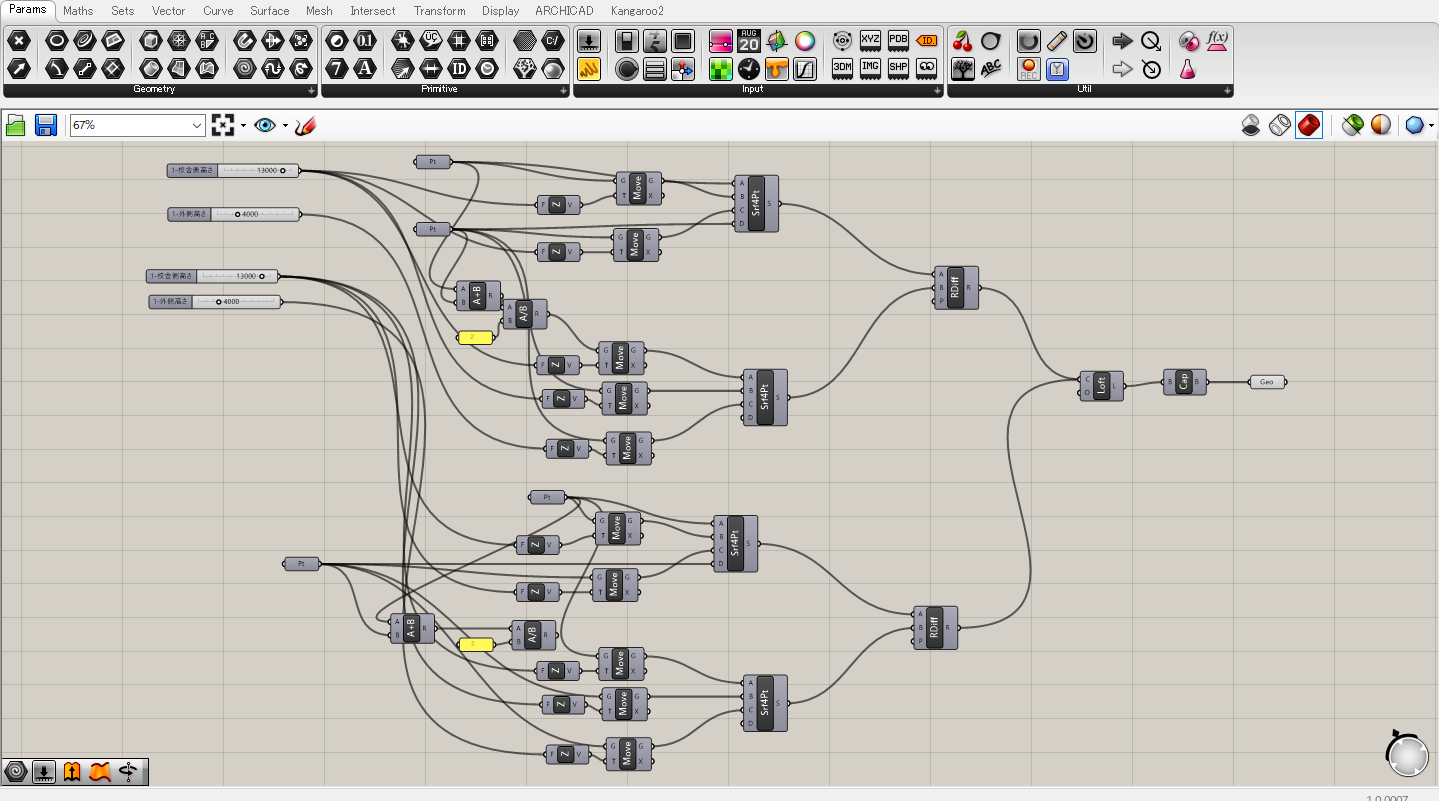The width and height of the screenshot is (1439, 801).
Task: Choose the f(x) expression util icon
Action: tap(1217, 41)
